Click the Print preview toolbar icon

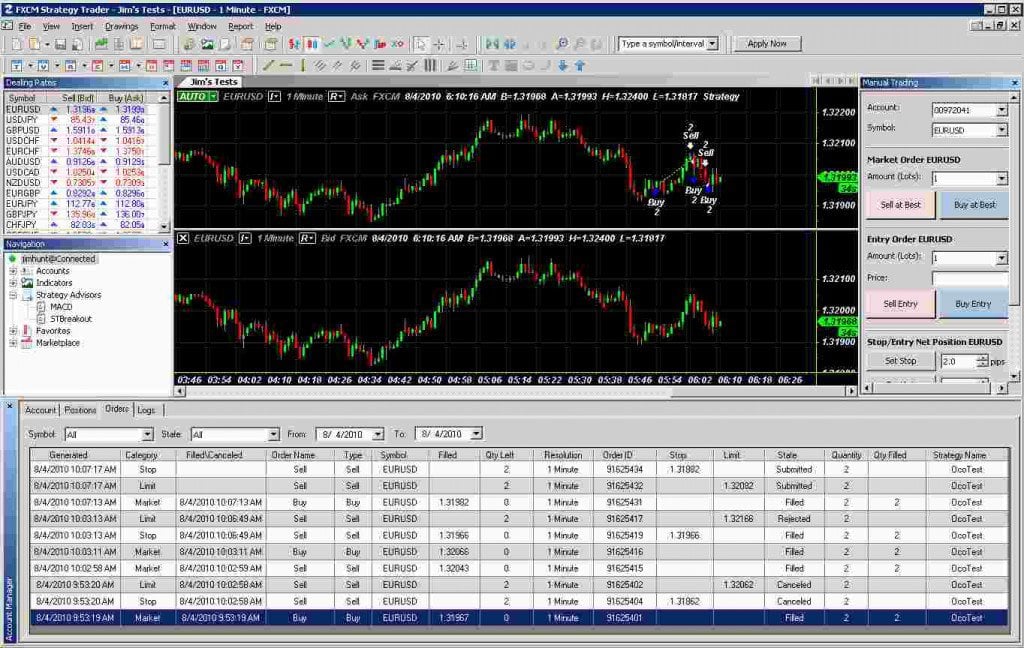point(77,44)
